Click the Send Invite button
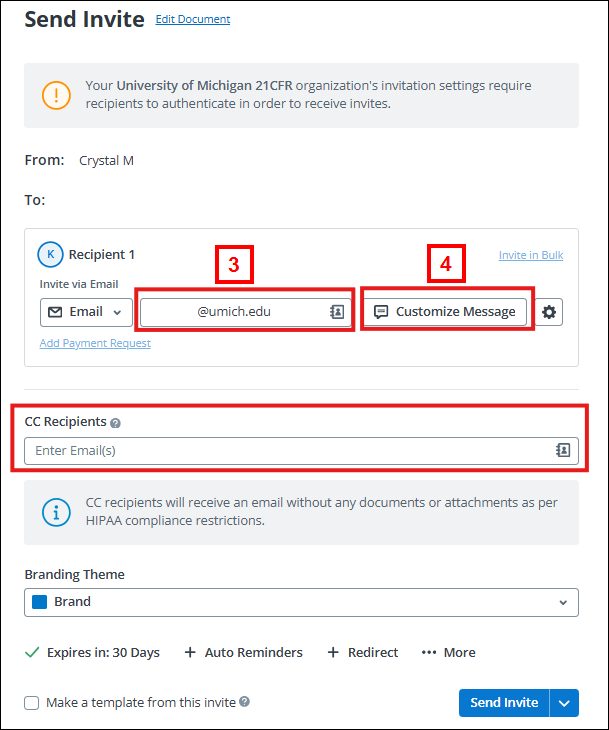Screen dimensions: 609x730 click(x=504, y=703)
